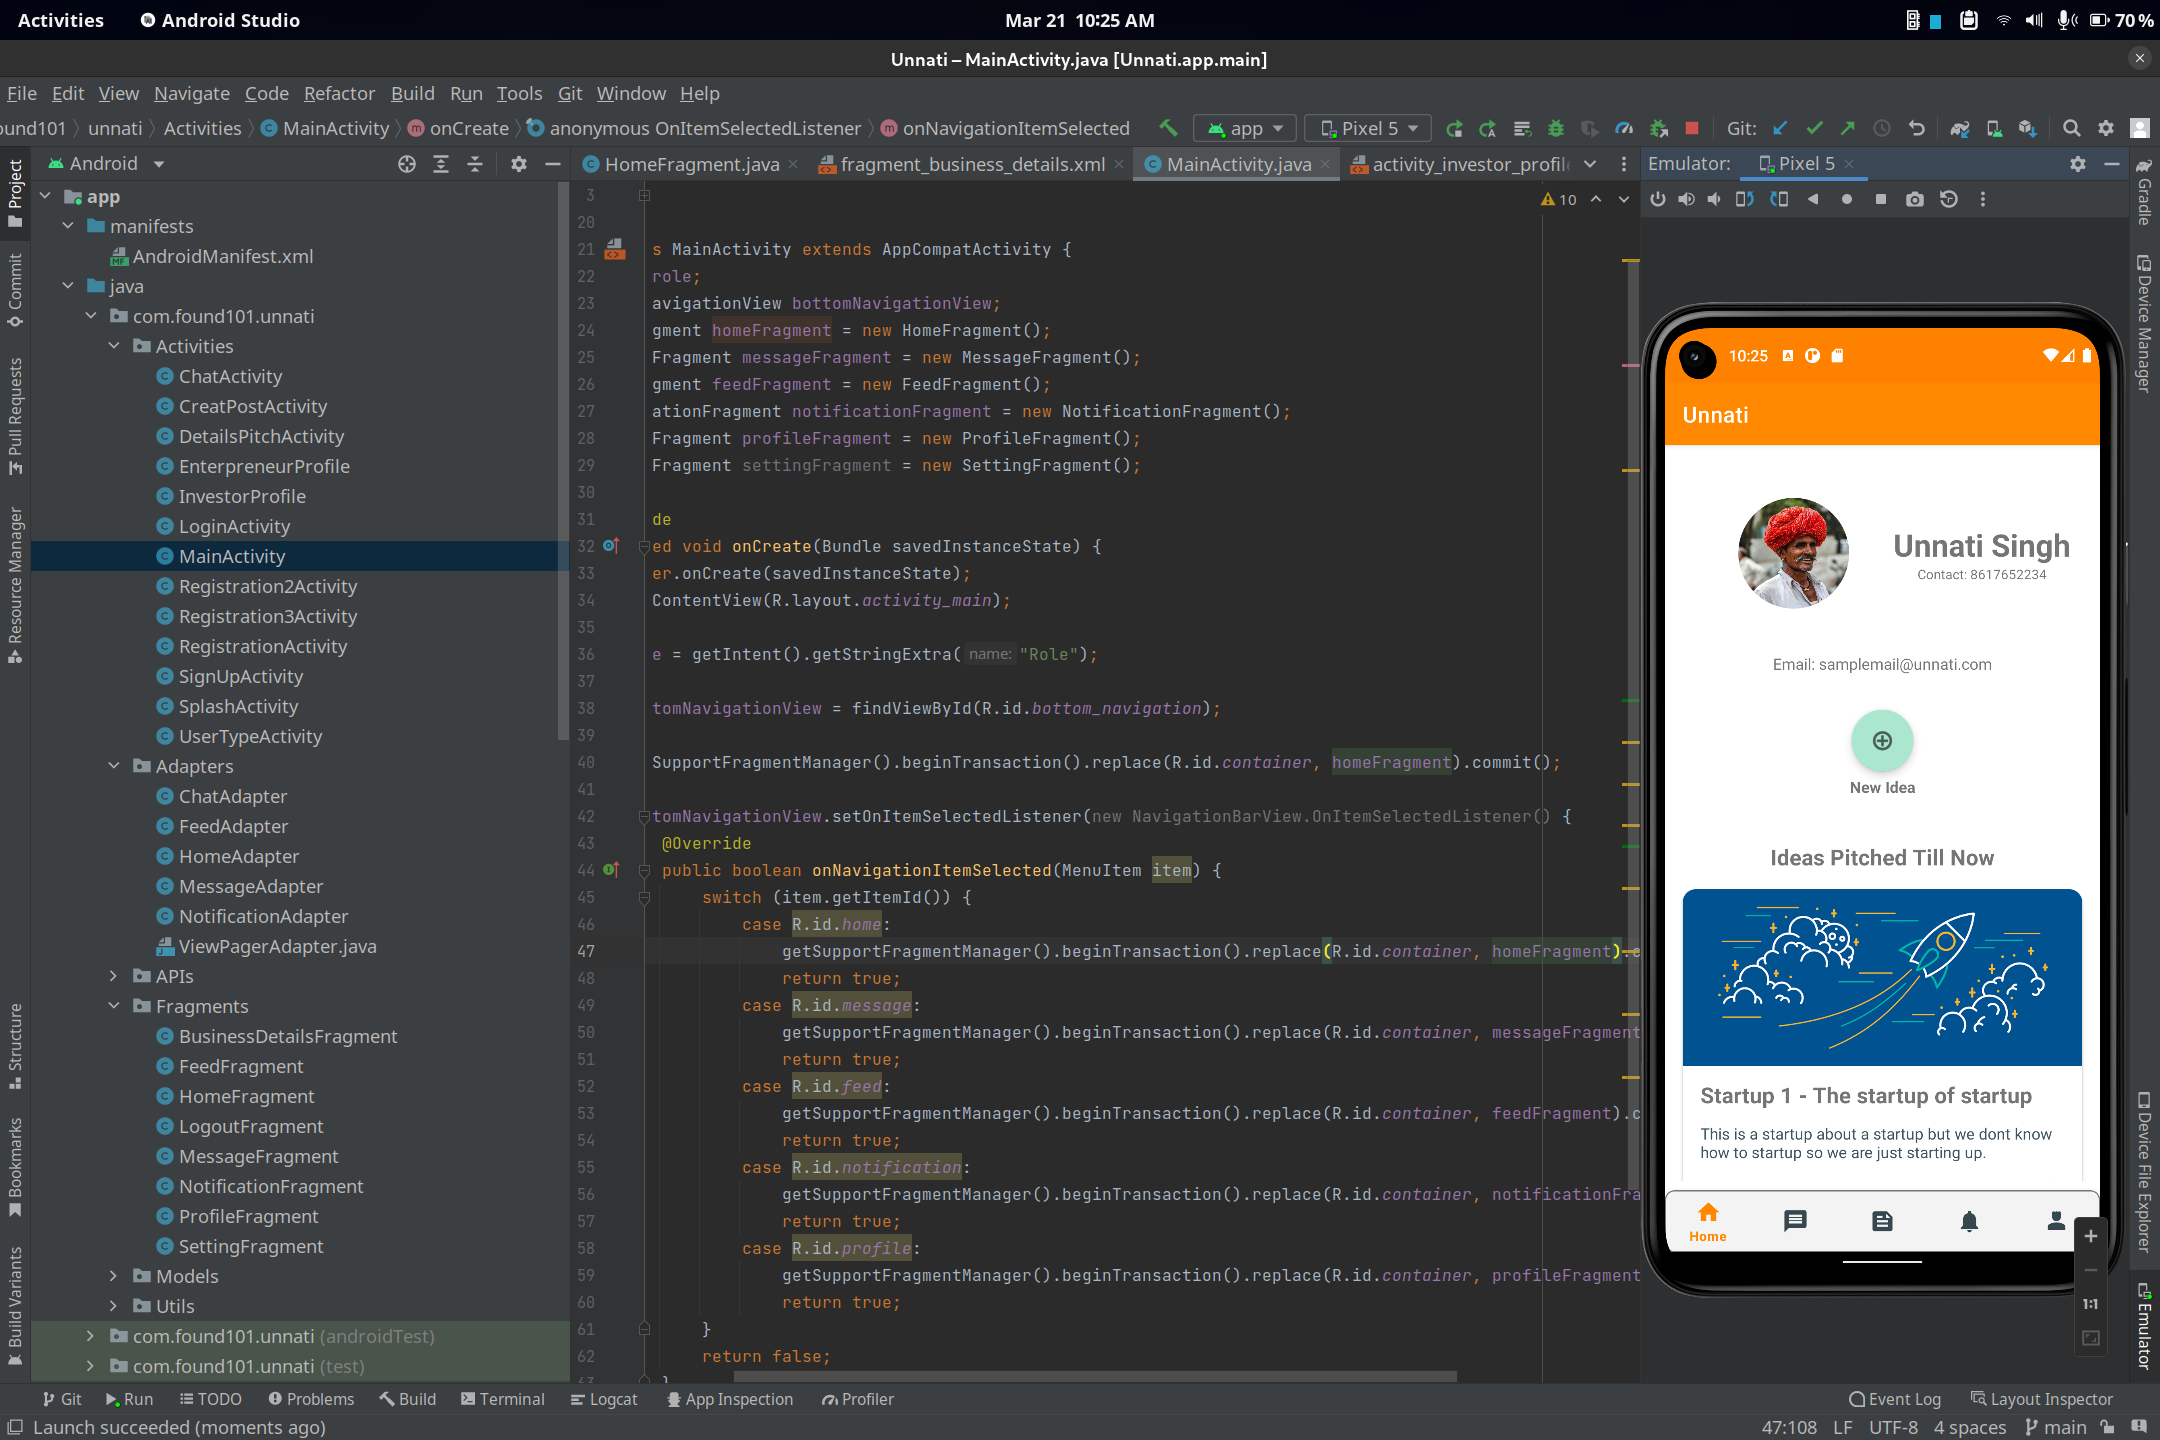
Task: Click Attach Debugger to Android Process icon
Action: (1658, 128)
